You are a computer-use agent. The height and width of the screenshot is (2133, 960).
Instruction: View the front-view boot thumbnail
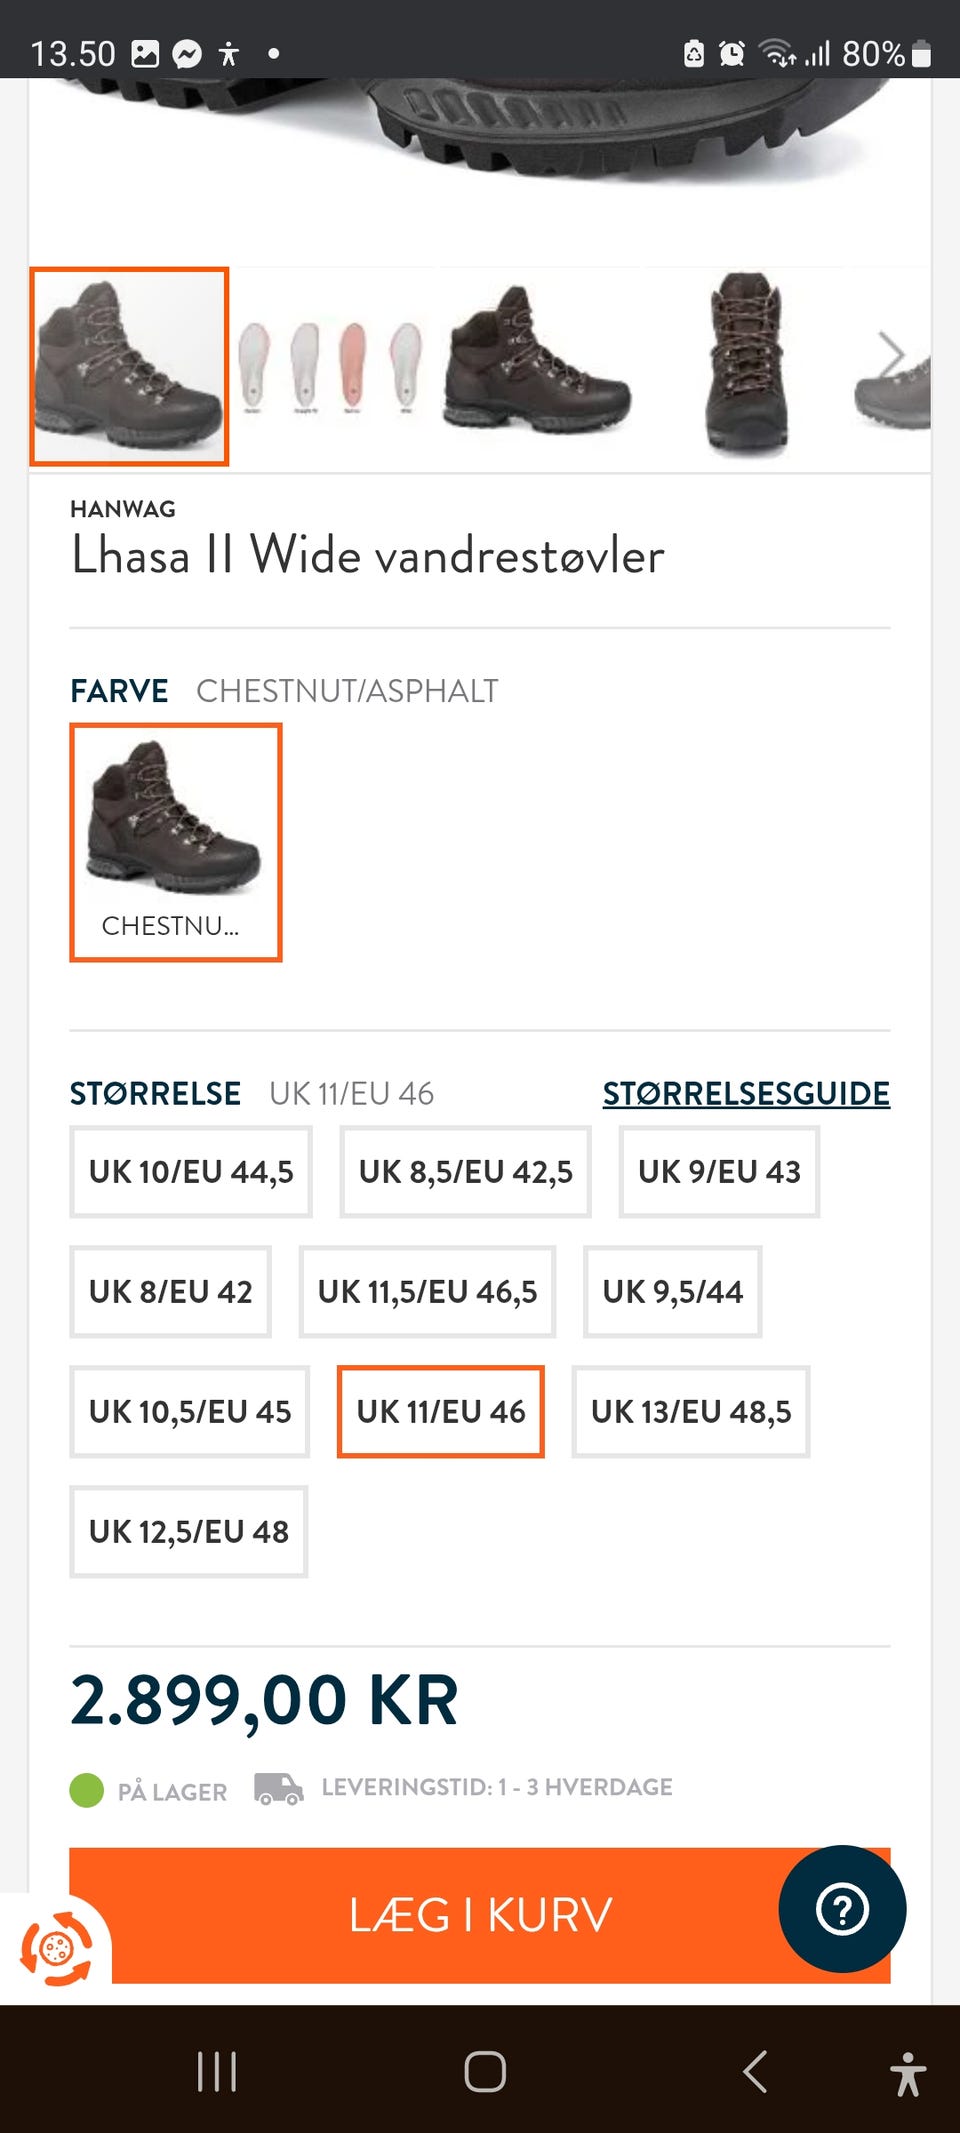[x=746, y=366]
